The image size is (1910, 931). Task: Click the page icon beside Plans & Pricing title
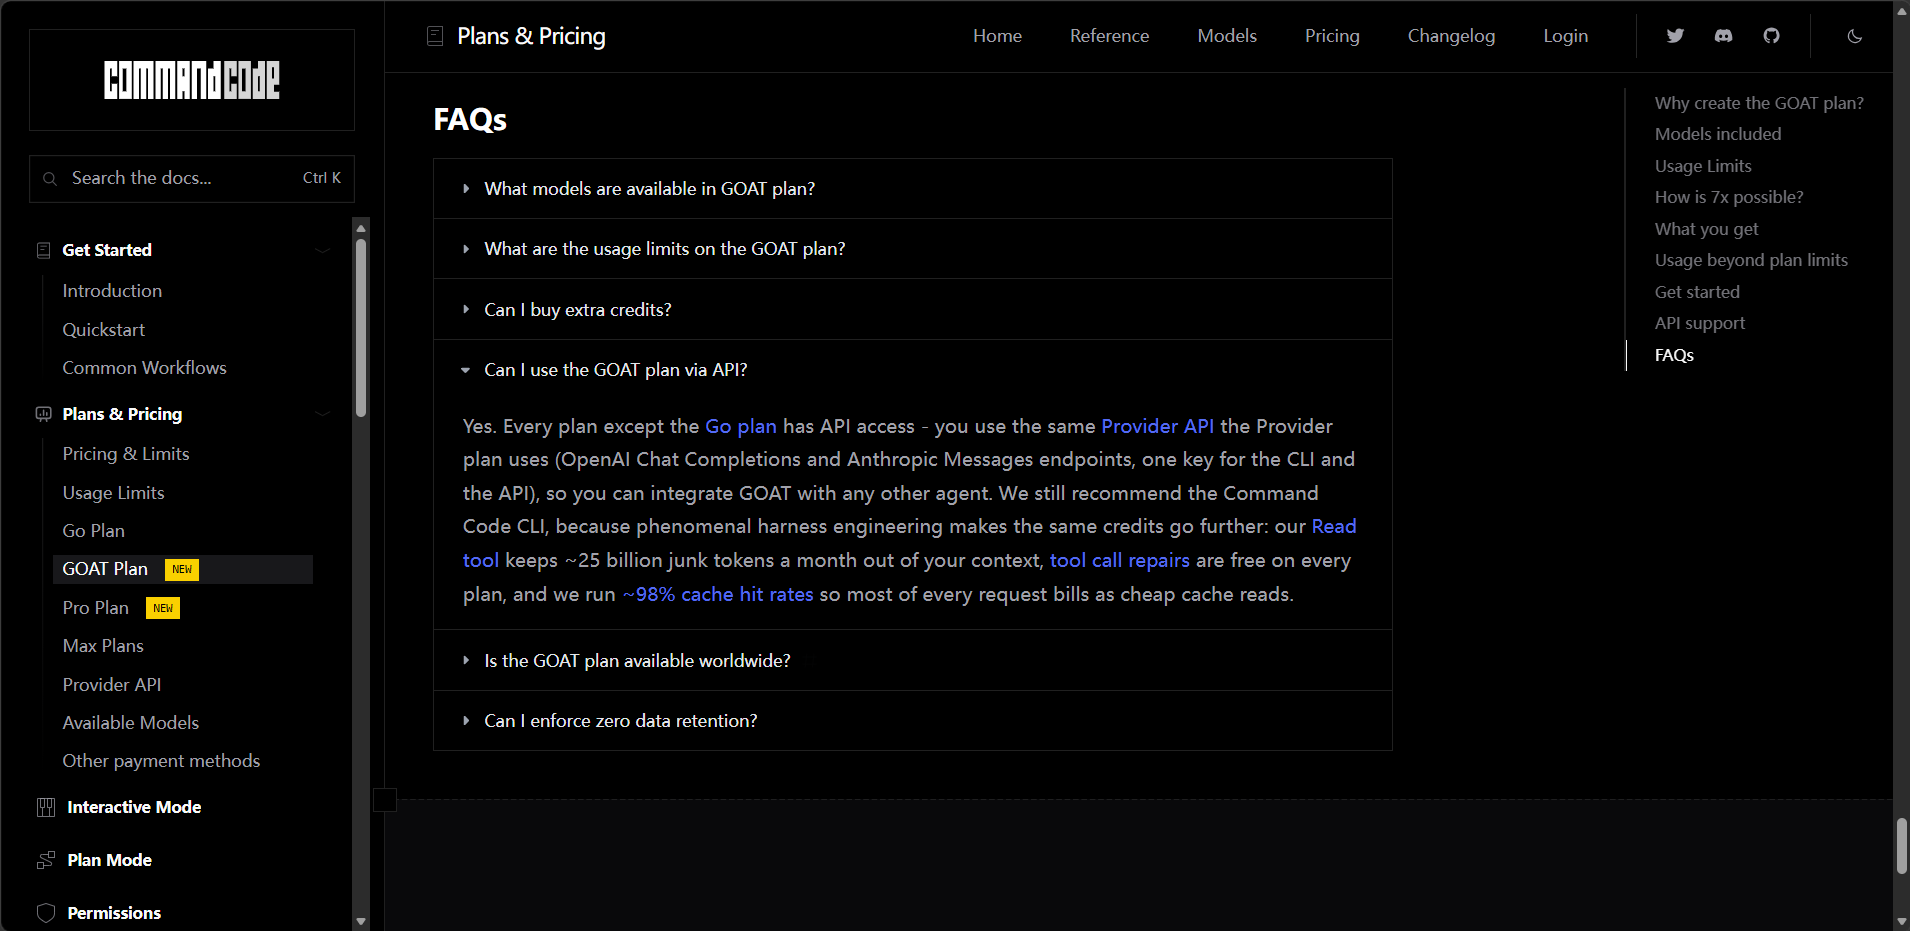click(435, 36)
